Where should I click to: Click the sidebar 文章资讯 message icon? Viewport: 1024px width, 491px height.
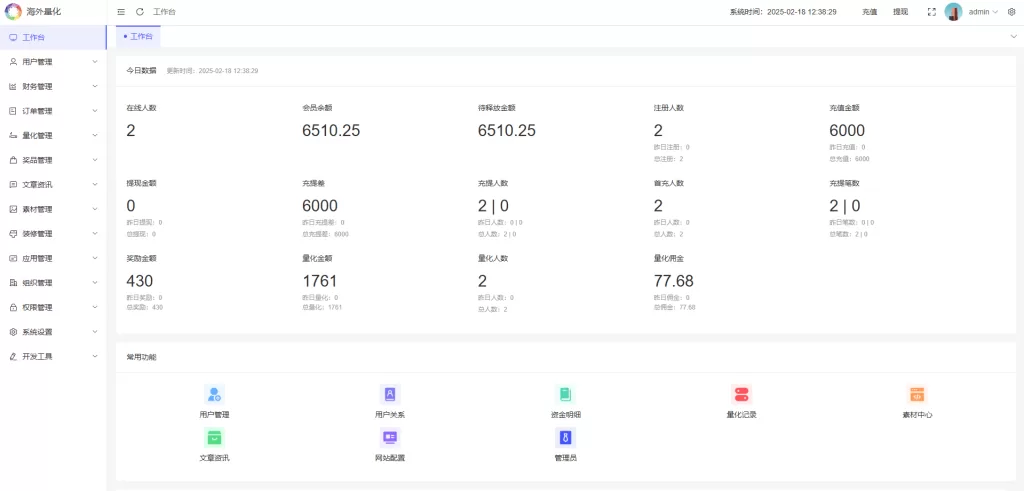coord(13,185)
